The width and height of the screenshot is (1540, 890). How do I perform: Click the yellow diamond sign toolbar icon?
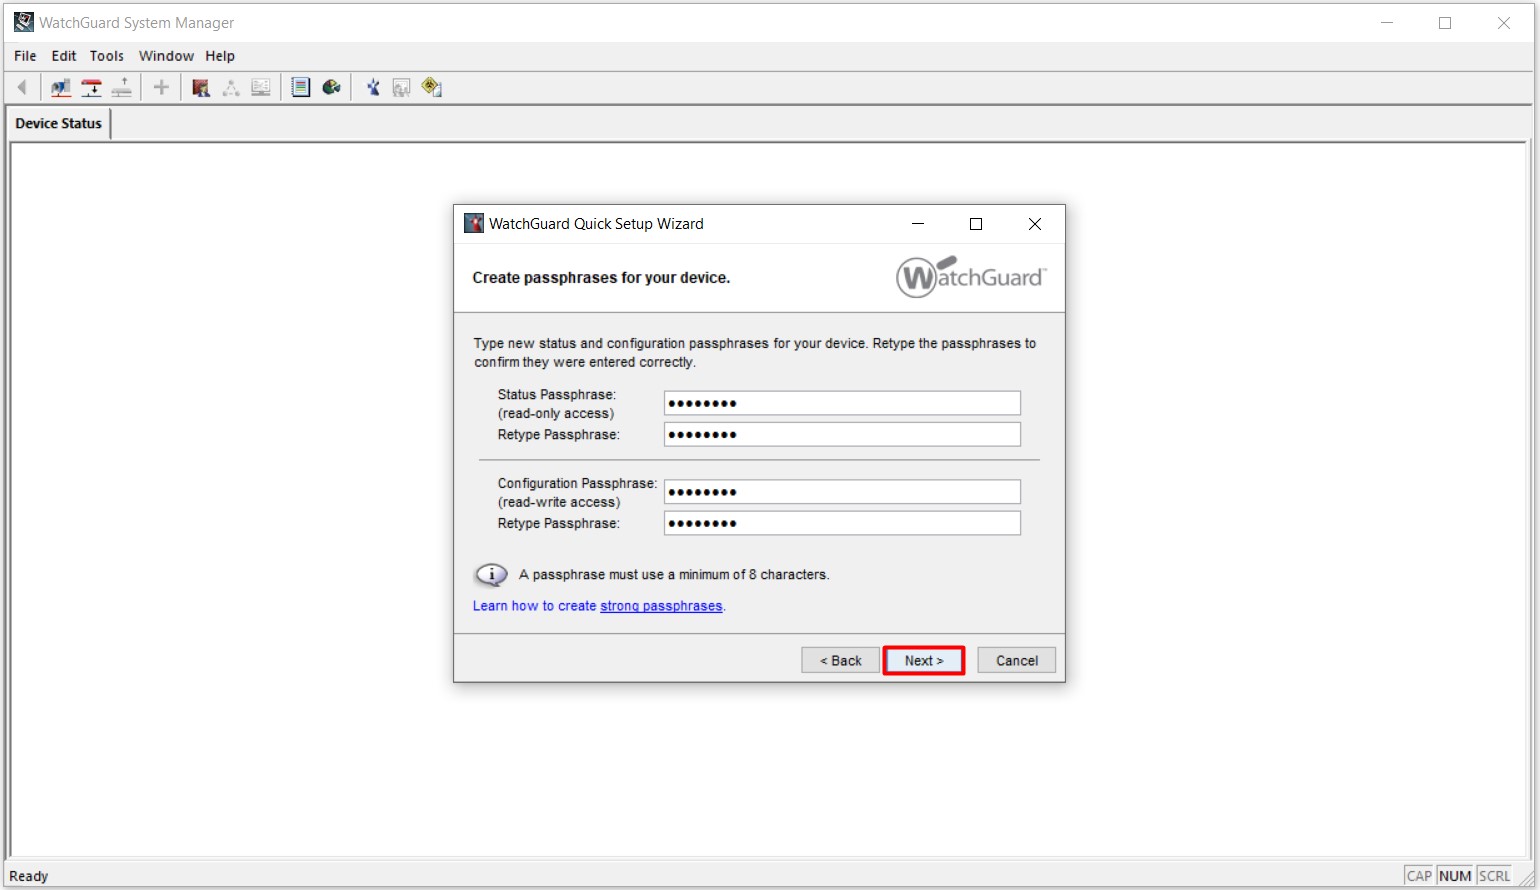tap(432, 88)
